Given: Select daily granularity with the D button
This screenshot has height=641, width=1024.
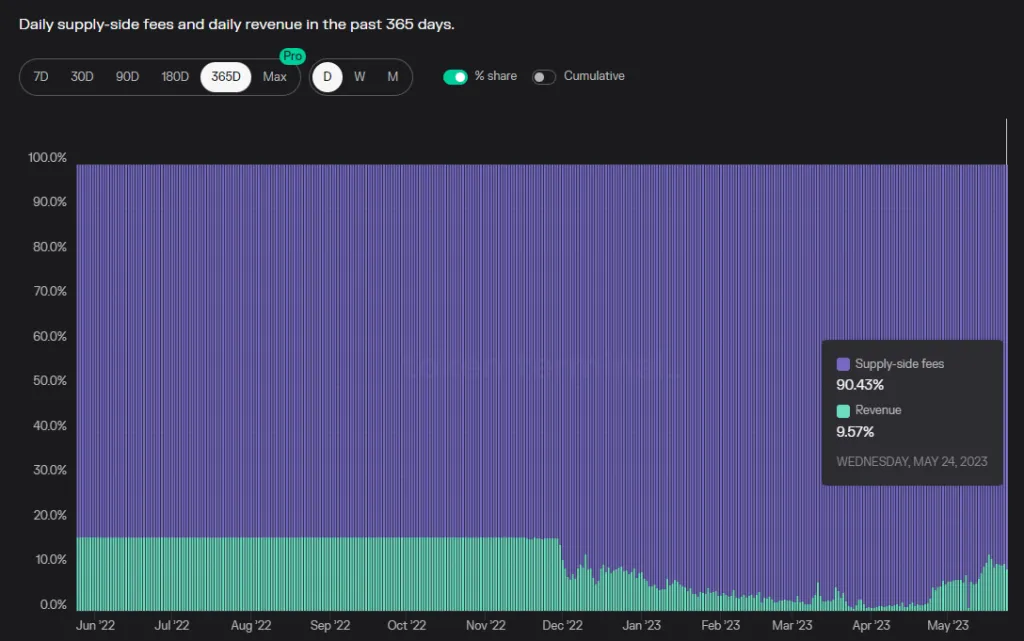Looking at the screenshot, I should tap(327, 76).
